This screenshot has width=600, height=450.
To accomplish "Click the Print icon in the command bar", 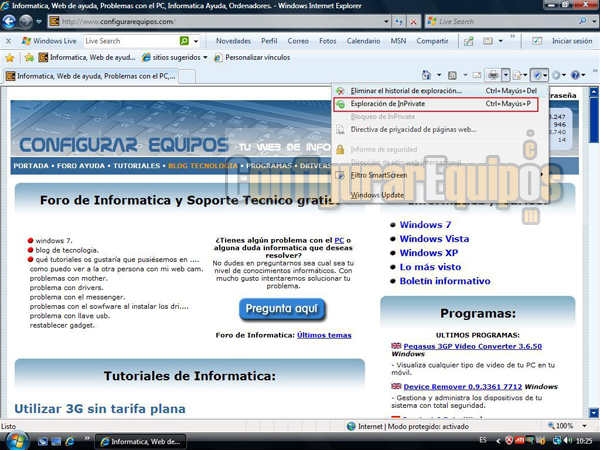I will coord(493,75).
